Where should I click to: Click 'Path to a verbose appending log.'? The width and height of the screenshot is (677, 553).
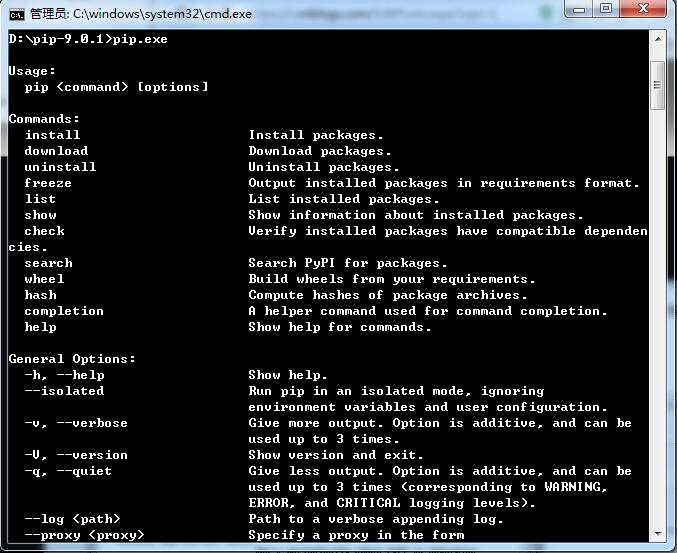pos(376,519)
